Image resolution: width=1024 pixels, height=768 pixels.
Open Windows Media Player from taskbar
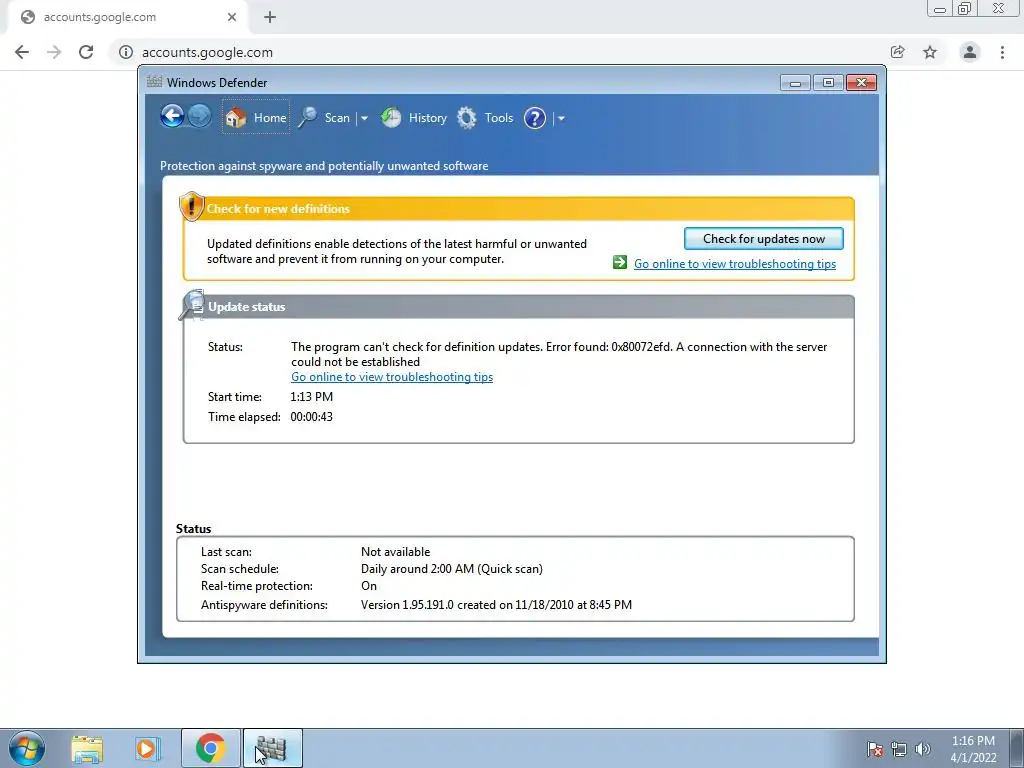point(148,748)
